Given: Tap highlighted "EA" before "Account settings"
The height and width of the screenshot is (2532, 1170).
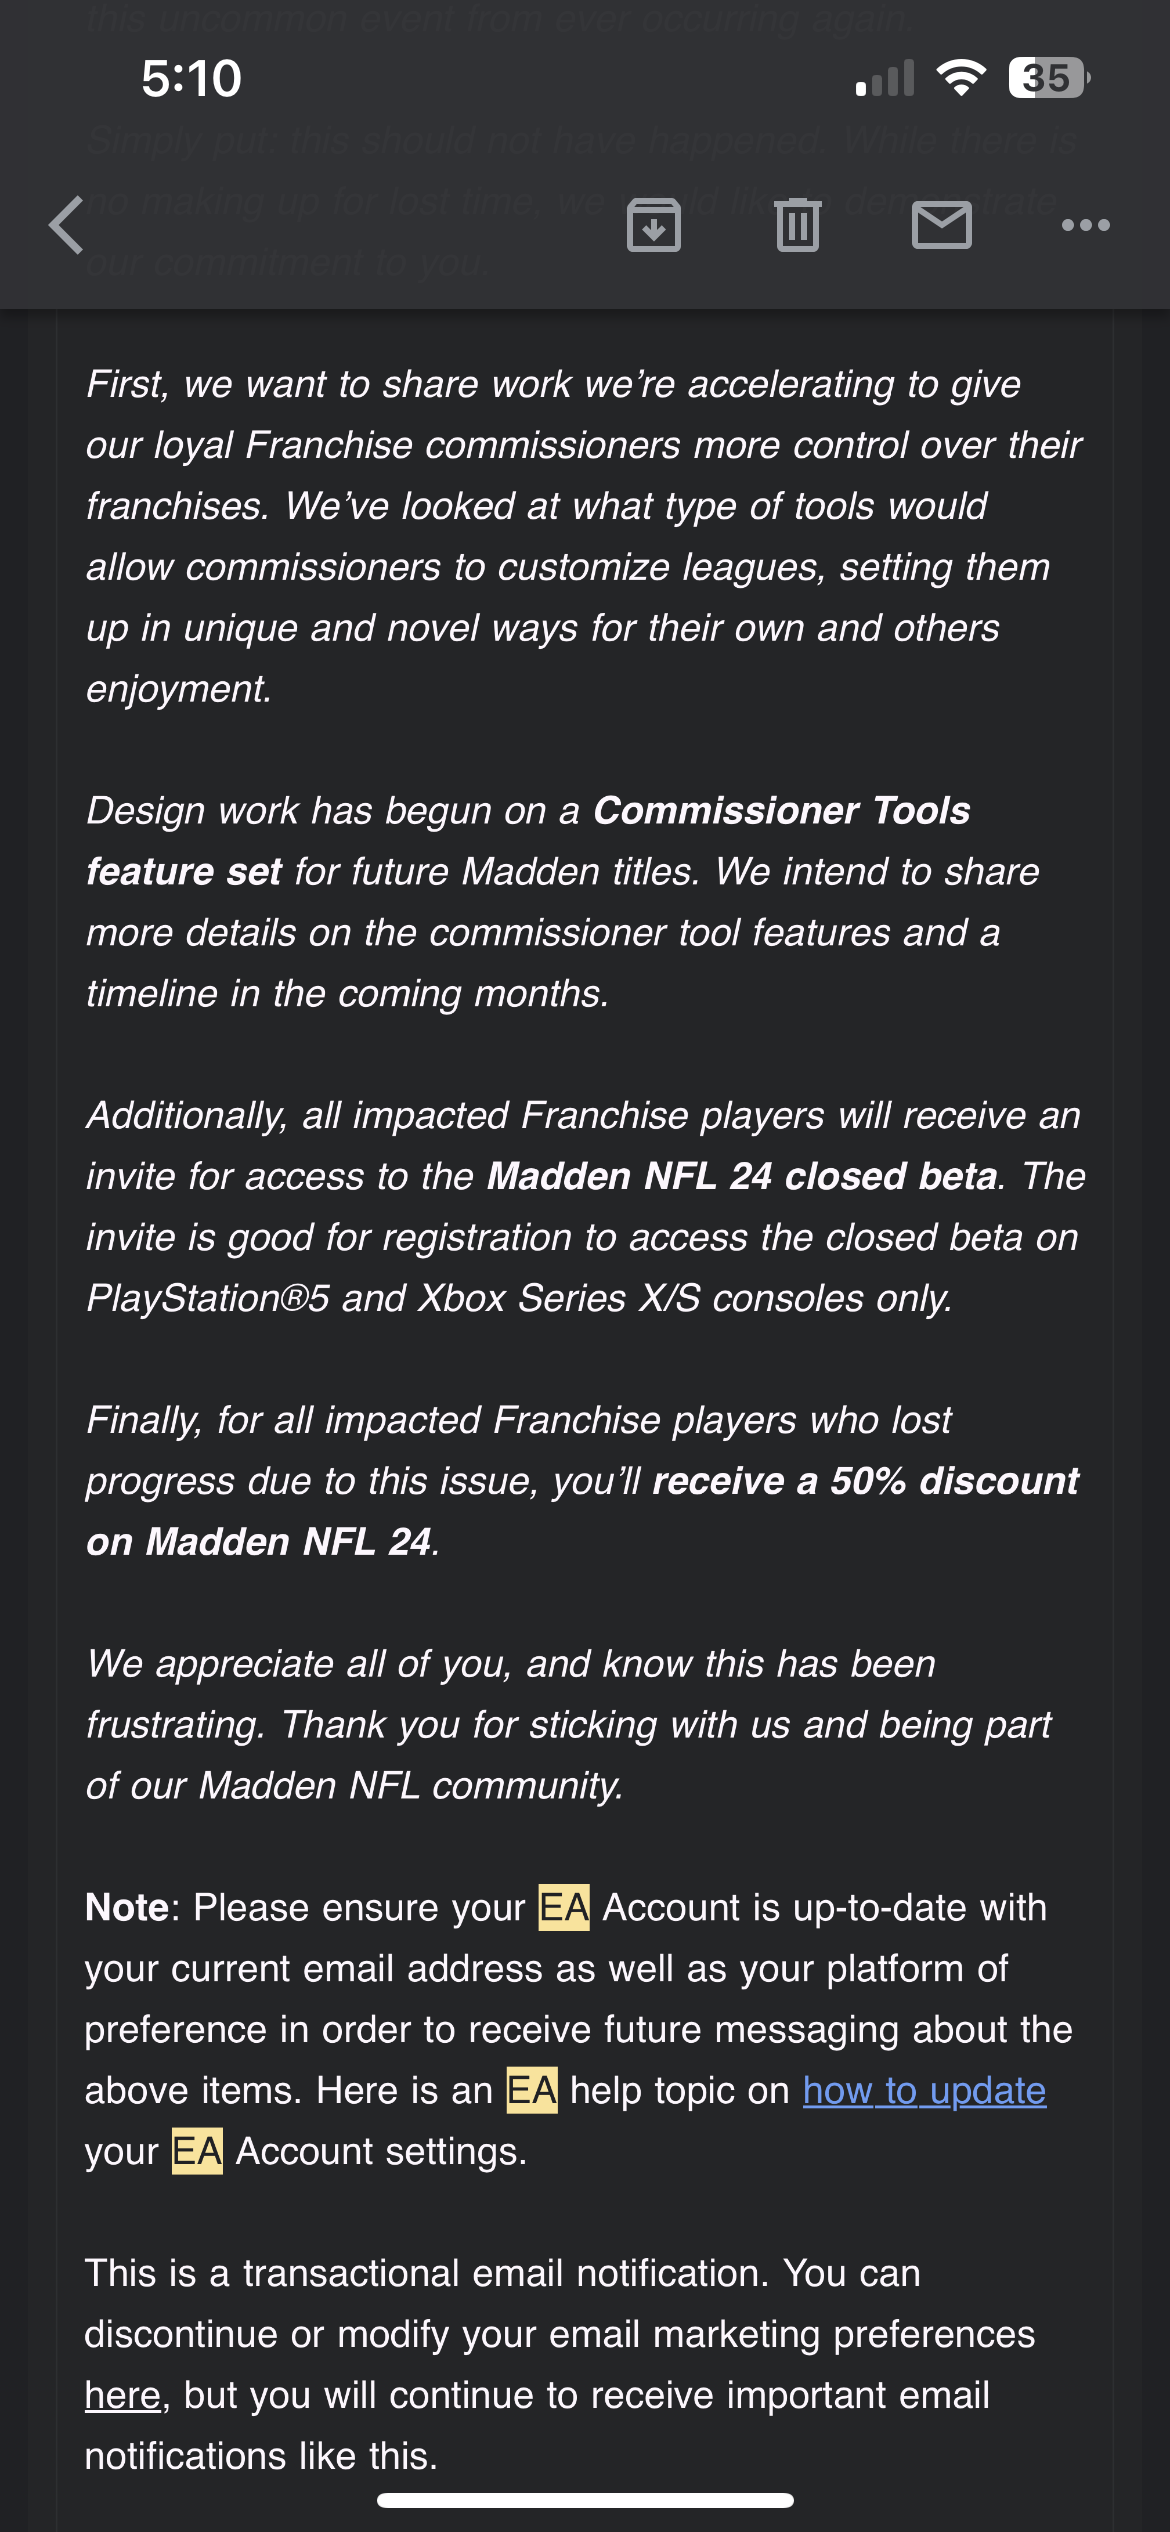Looking at the screenshot, I should click(197, 2152).
